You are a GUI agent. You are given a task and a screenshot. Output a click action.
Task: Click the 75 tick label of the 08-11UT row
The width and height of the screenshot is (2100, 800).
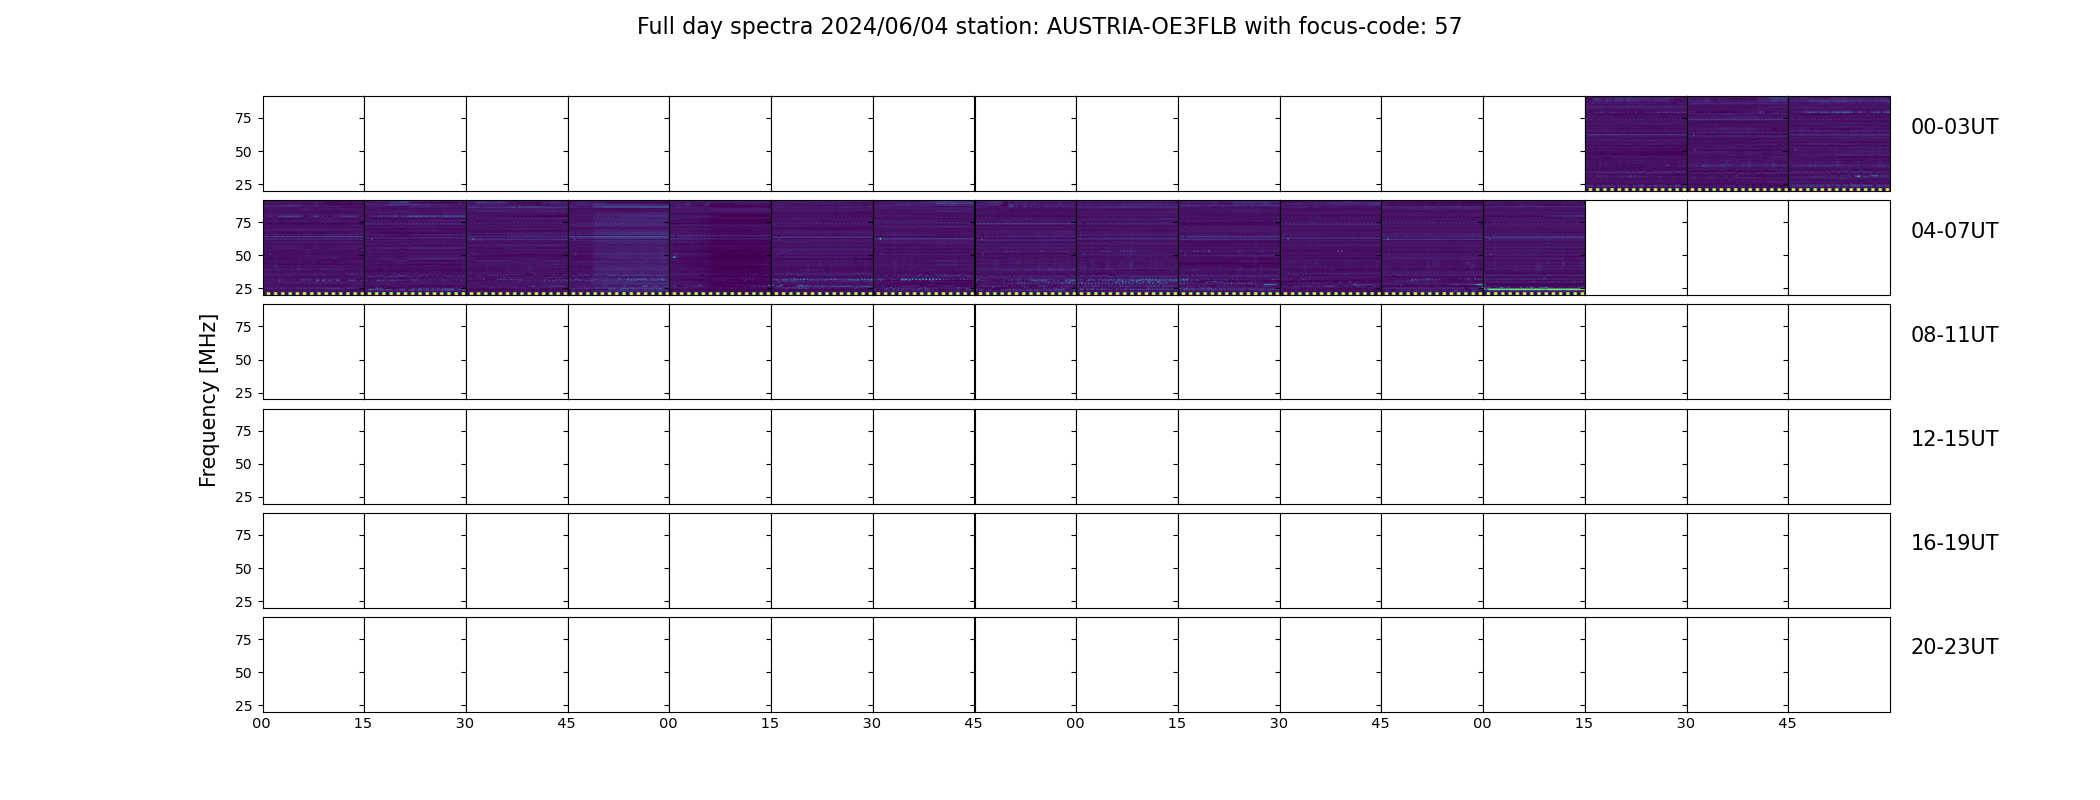click(243, 327)
